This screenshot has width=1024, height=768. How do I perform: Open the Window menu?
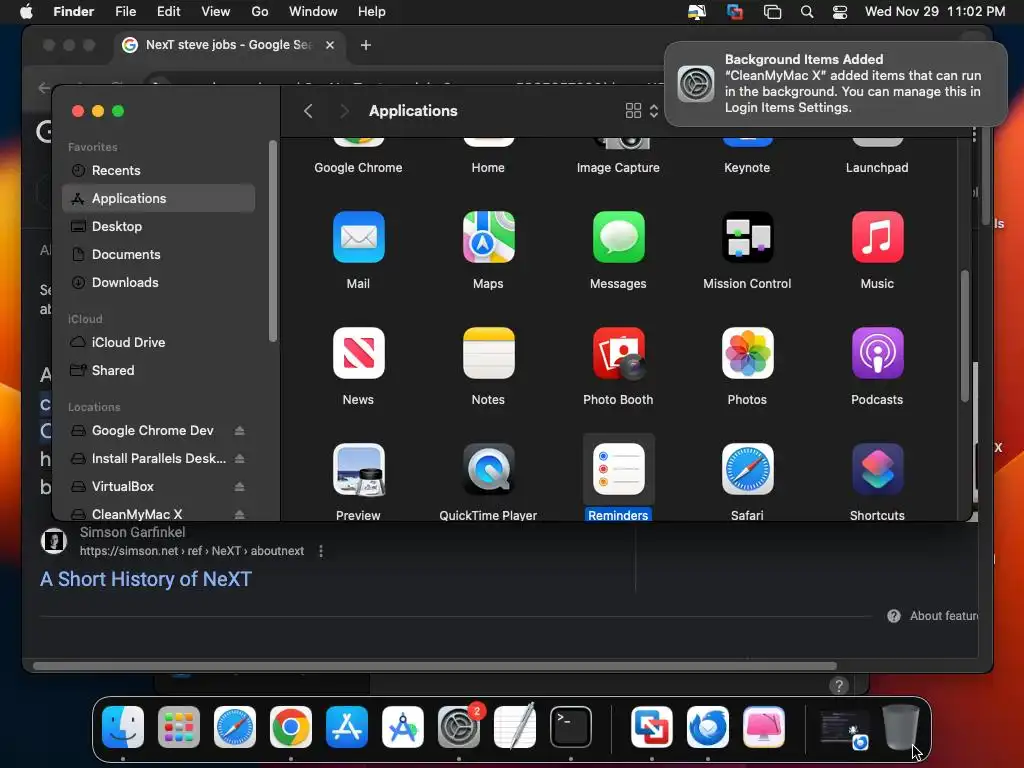click(x=313, y=12)
